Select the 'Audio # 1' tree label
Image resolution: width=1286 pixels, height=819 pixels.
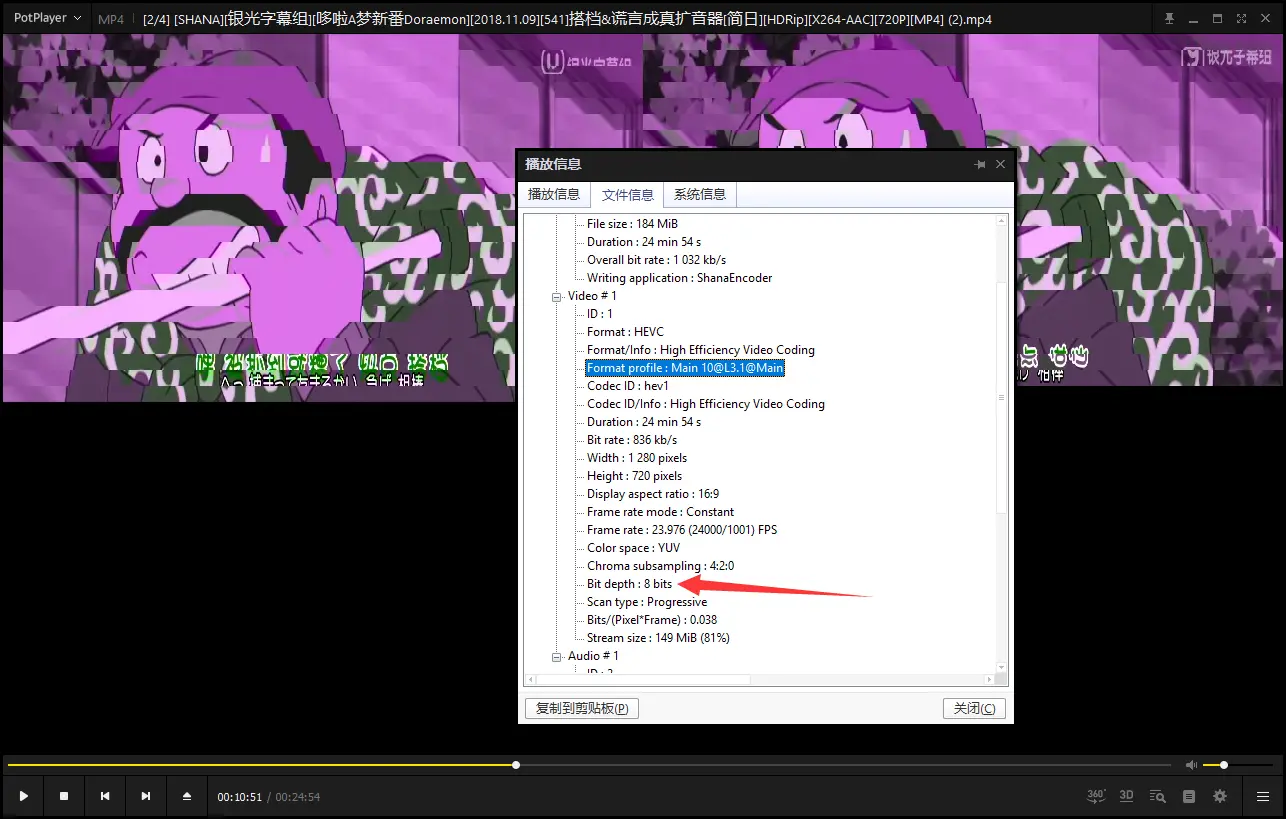593,656
